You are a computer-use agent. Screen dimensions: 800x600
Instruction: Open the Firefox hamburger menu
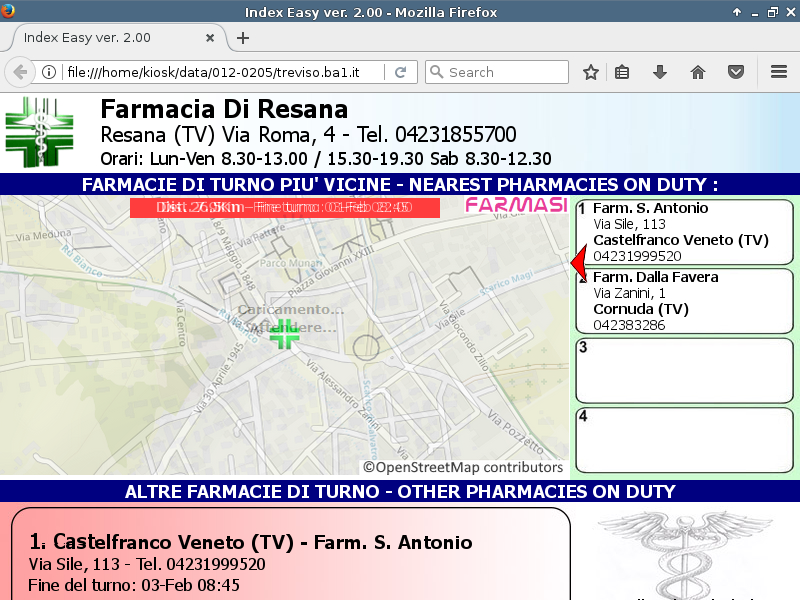[x=779, y=72]
